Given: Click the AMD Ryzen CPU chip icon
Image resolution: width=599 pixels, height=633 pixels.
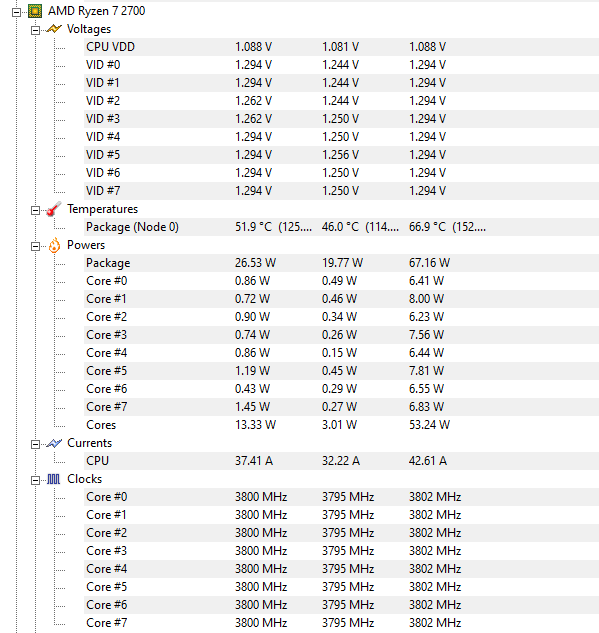Looking at the screenshot, I should tap(35, 11).
